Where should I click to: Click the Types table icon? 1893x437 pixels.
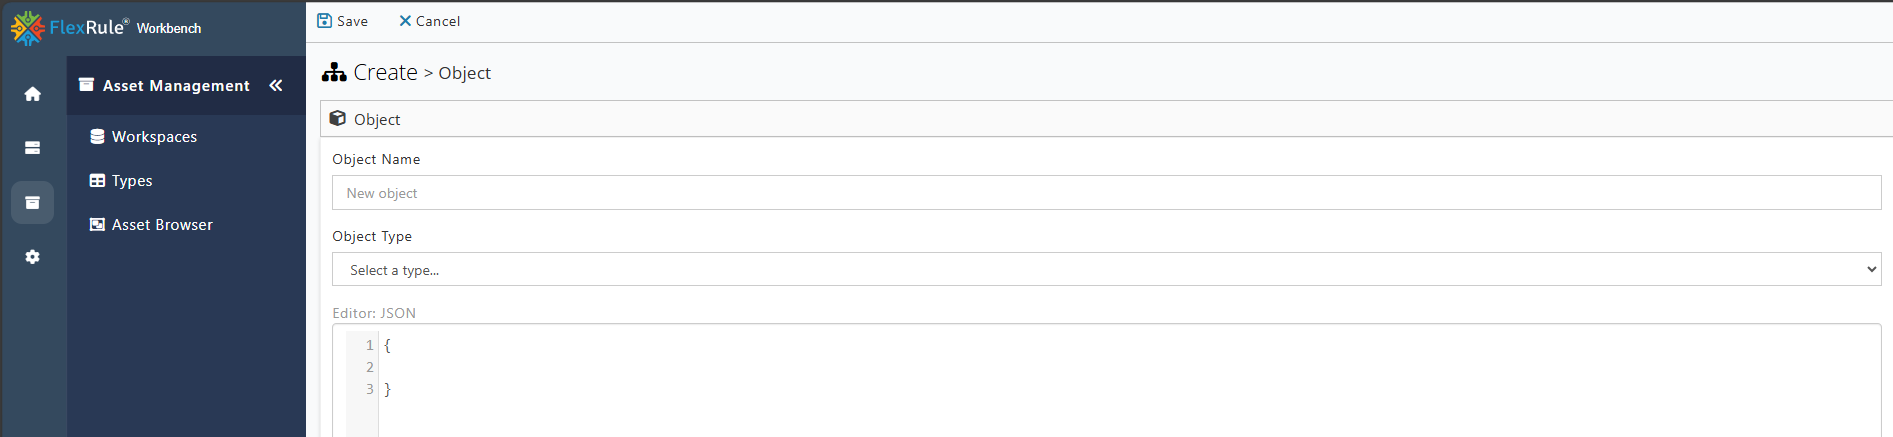(97, 181)
